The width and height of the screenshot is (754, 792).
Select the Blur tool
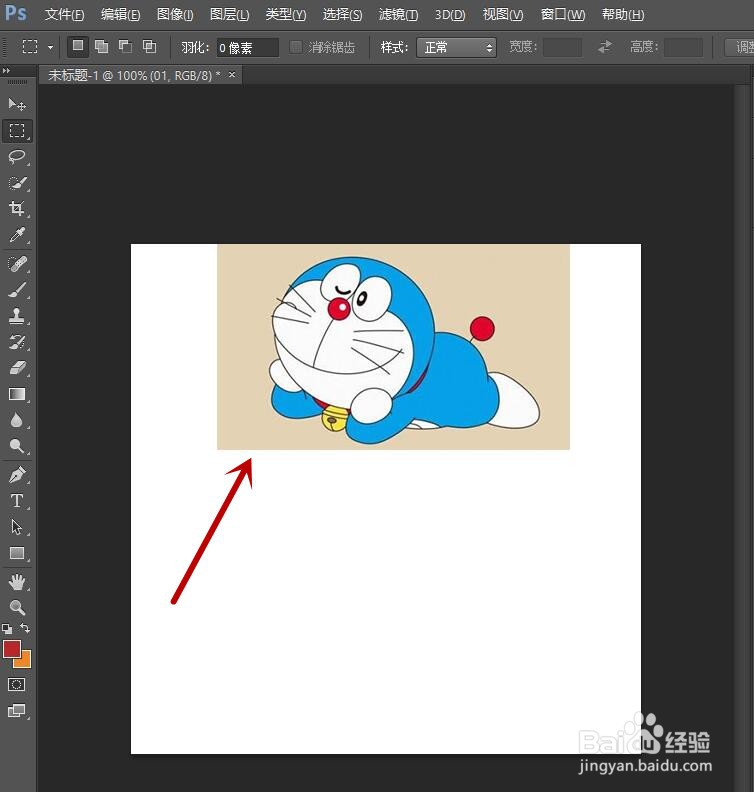17,420
